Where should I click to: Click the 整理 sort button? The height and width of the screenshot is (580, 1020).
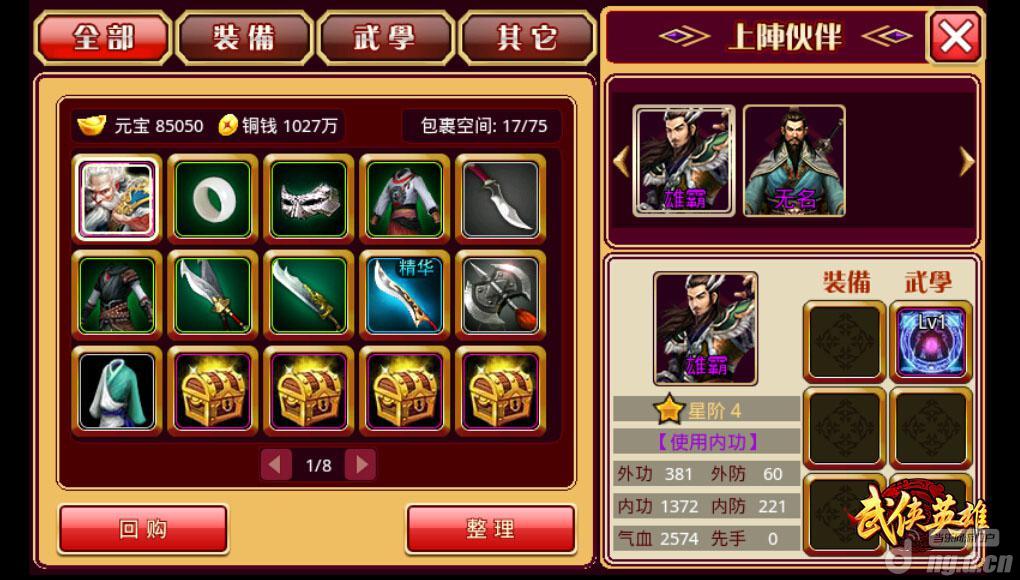coord(490,529)
